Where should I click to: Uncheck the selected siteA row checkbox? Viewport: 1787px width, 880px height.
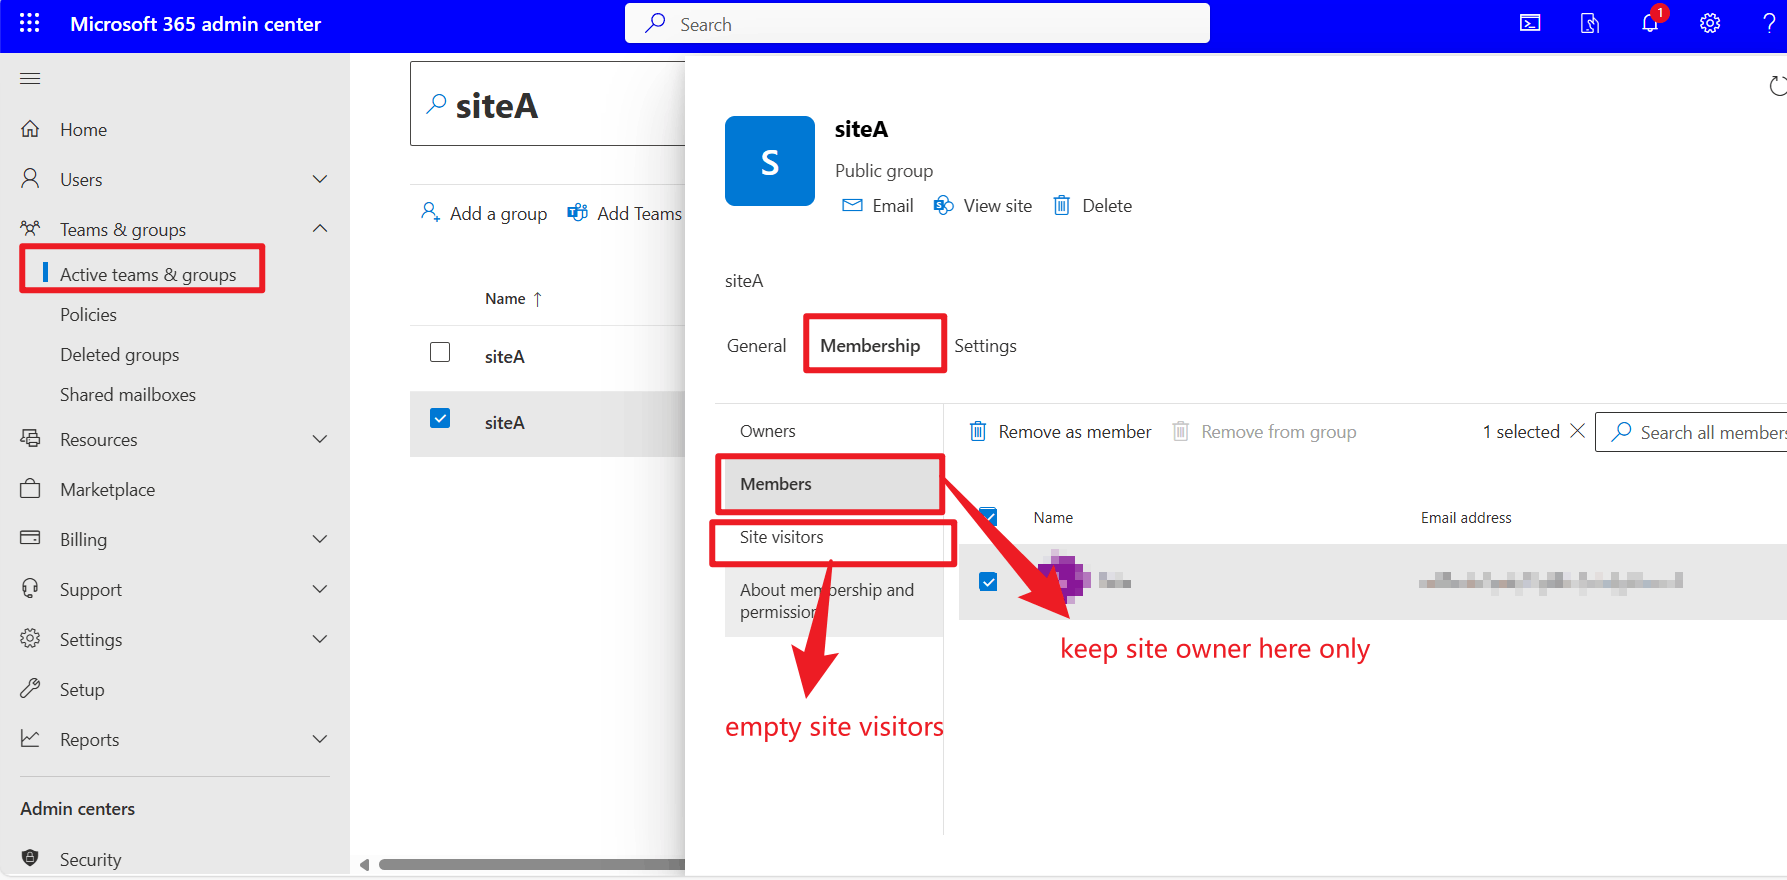[440, 418]
